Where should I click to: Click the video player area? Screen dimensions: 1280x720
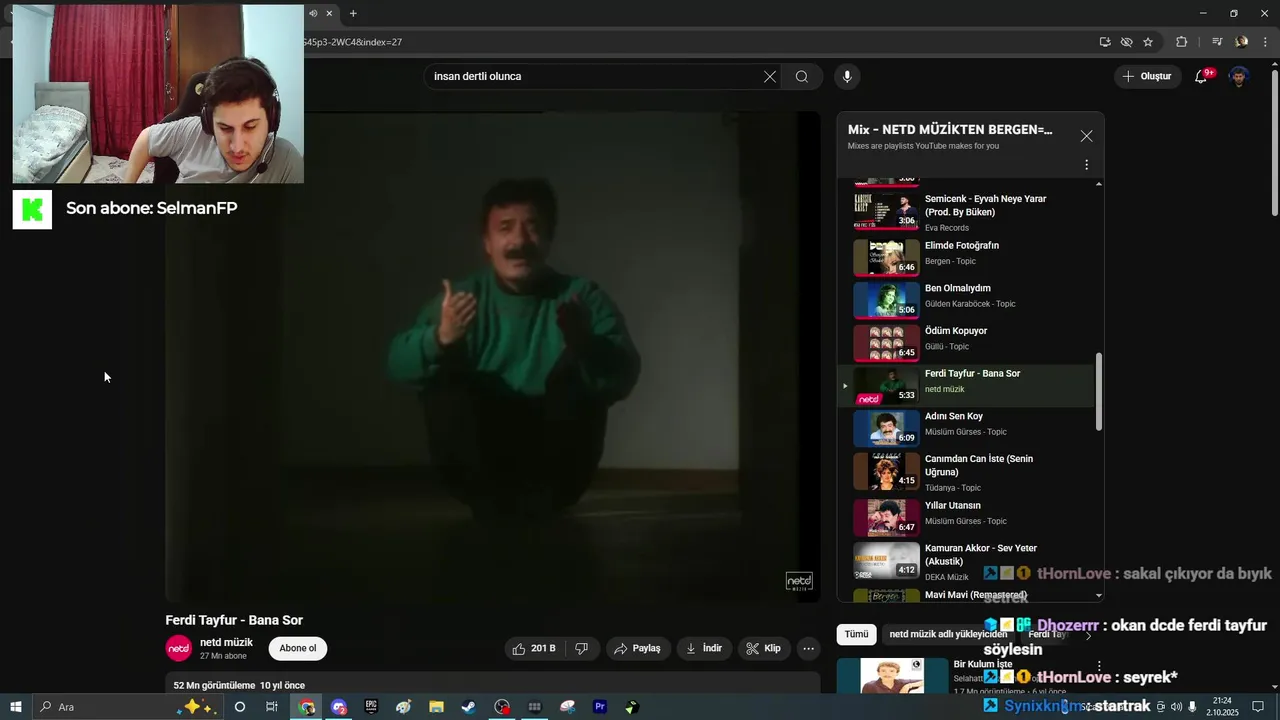[x=492, y=357]
